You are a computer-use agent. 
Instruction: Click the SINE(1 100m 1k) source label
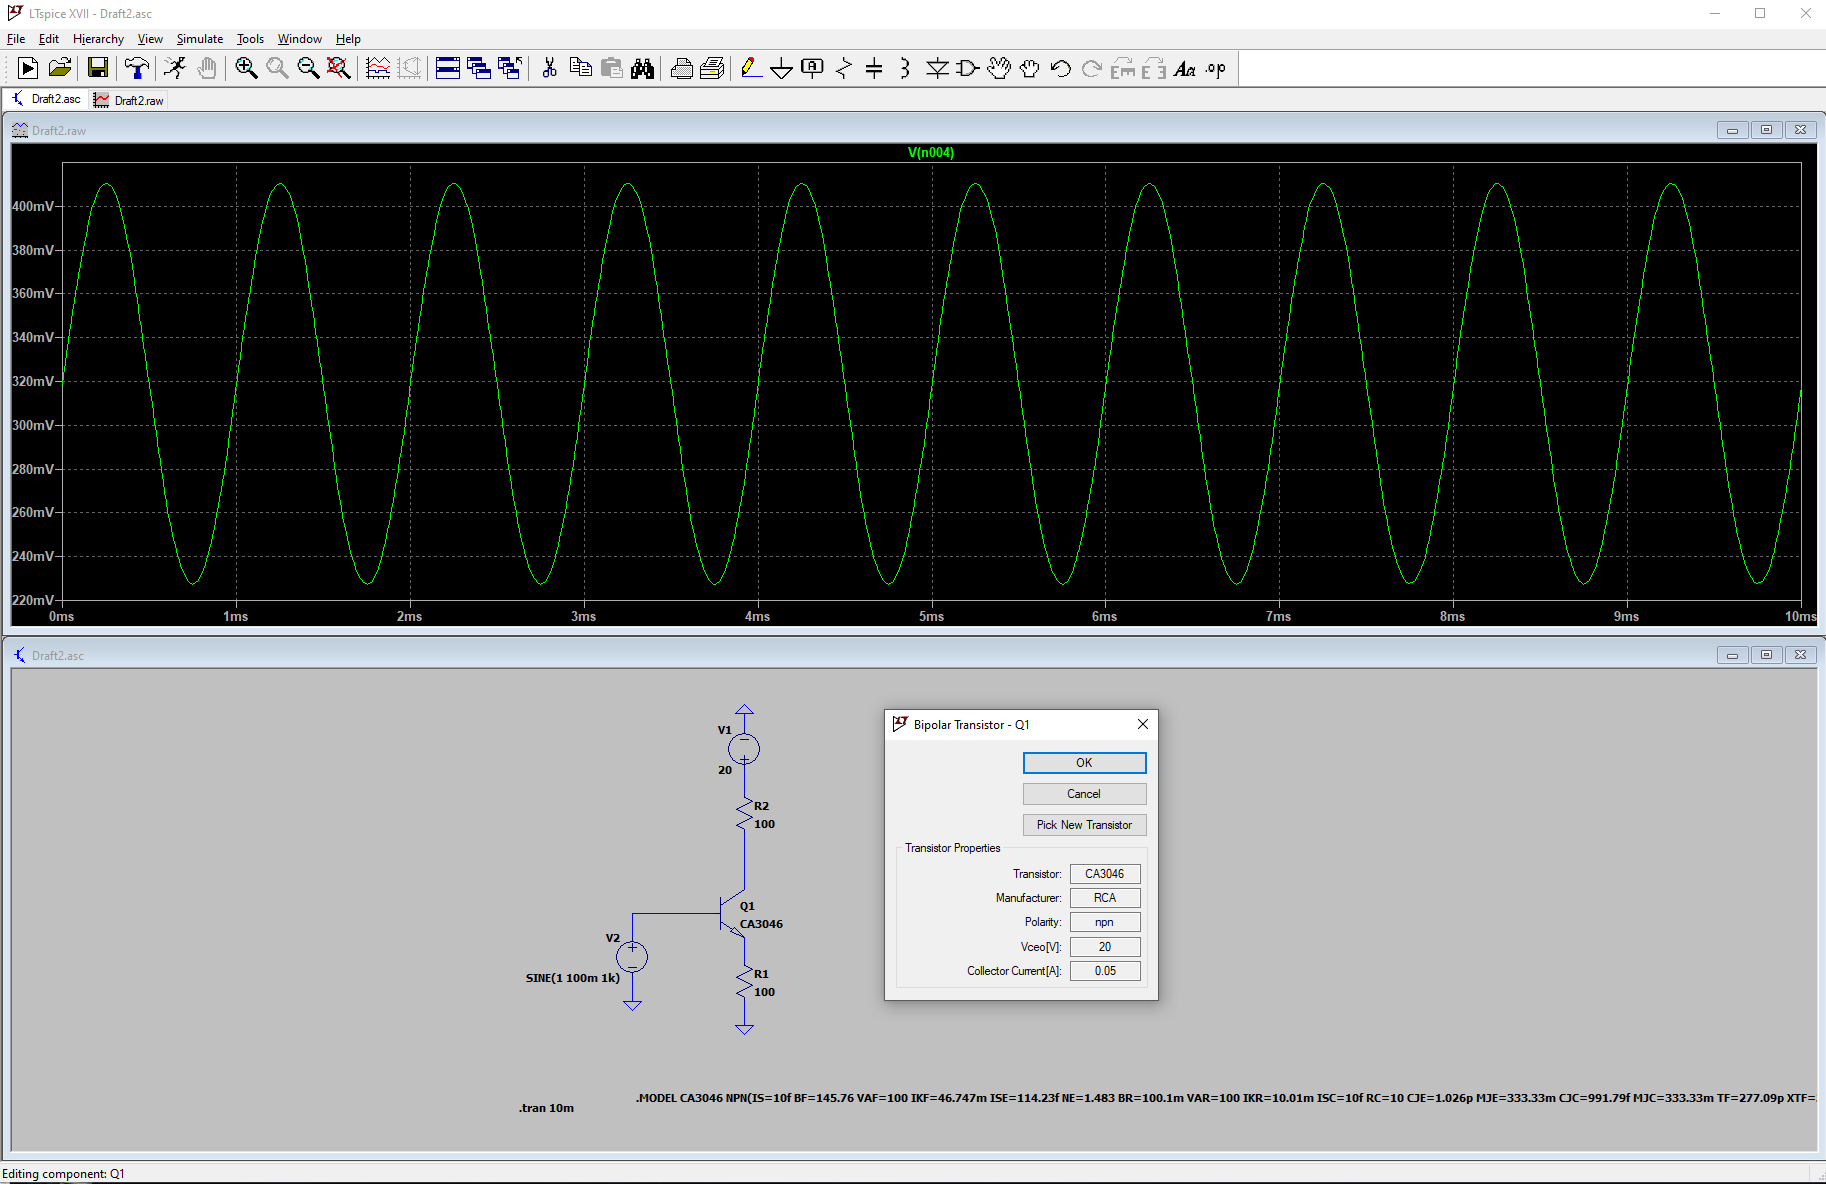click(573, 978)
